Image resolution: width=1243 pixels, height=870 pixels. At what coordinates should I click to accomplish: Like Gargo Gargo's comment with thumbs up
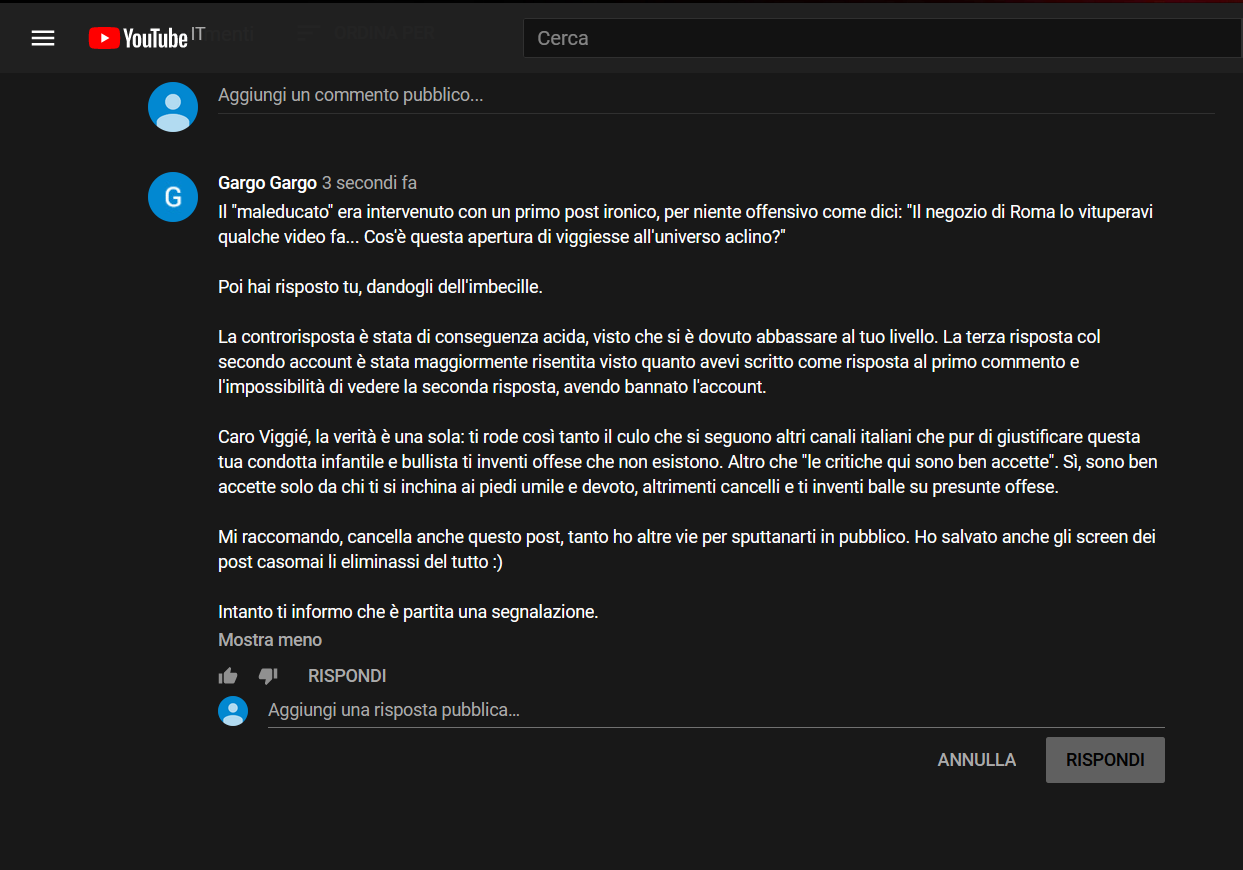click(228, 676)
